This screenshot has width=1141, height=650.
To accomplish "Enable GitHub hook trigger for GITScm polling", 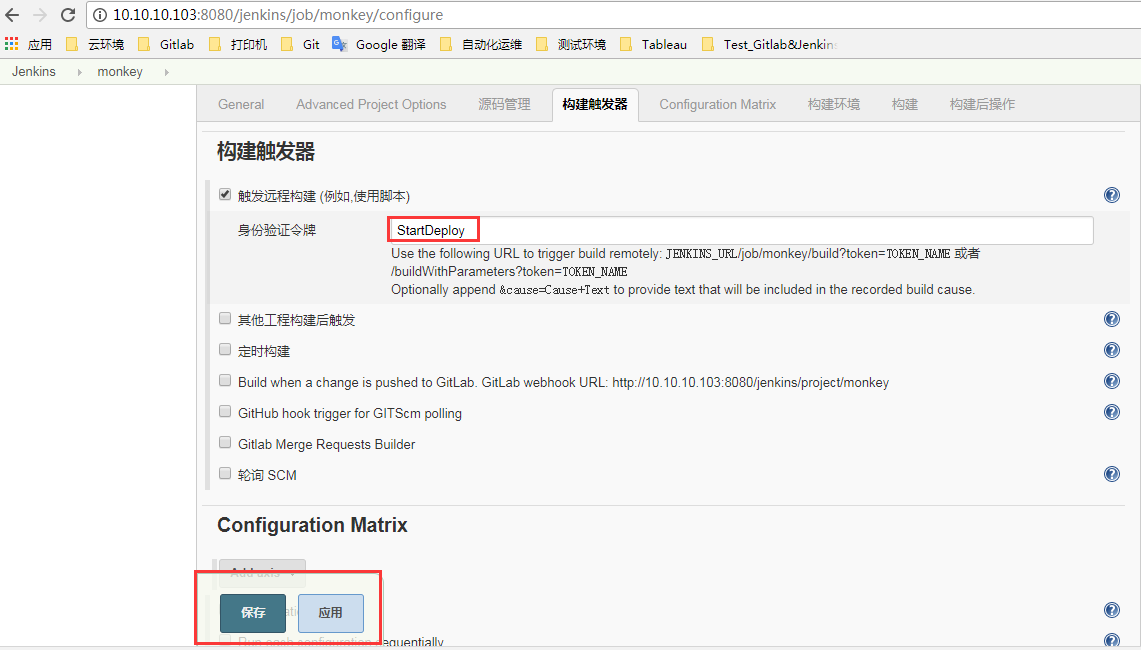I will click(225, 411).
